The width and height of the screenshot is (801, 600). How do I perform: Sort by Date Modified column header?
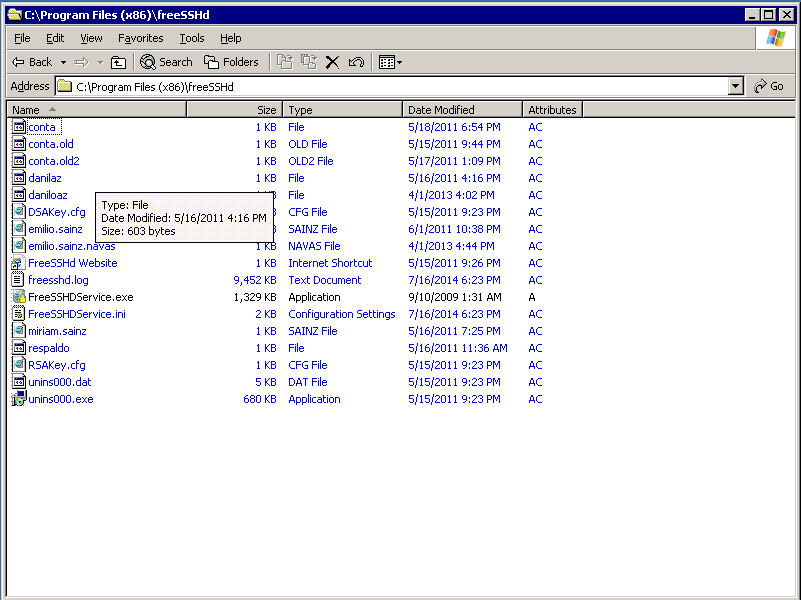462,110
